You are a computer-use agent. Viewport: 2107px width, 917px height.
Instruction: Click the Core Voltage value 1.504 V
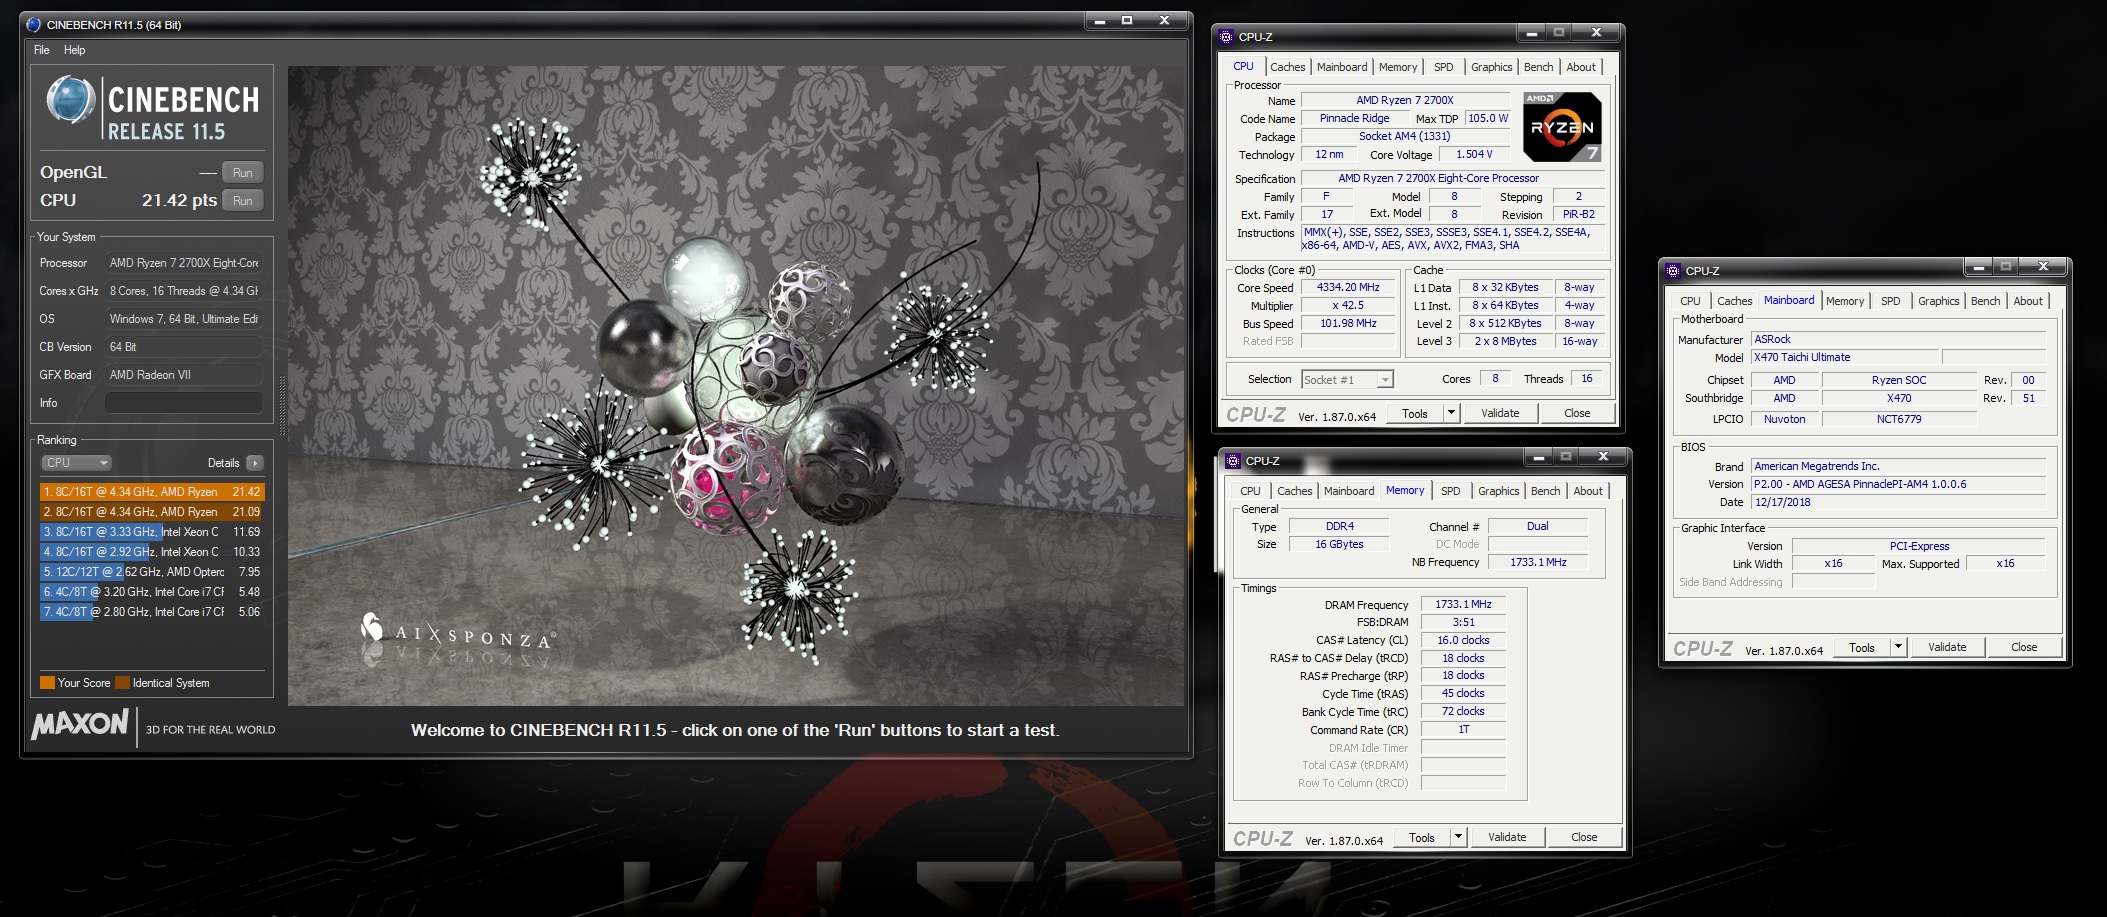1473,155
